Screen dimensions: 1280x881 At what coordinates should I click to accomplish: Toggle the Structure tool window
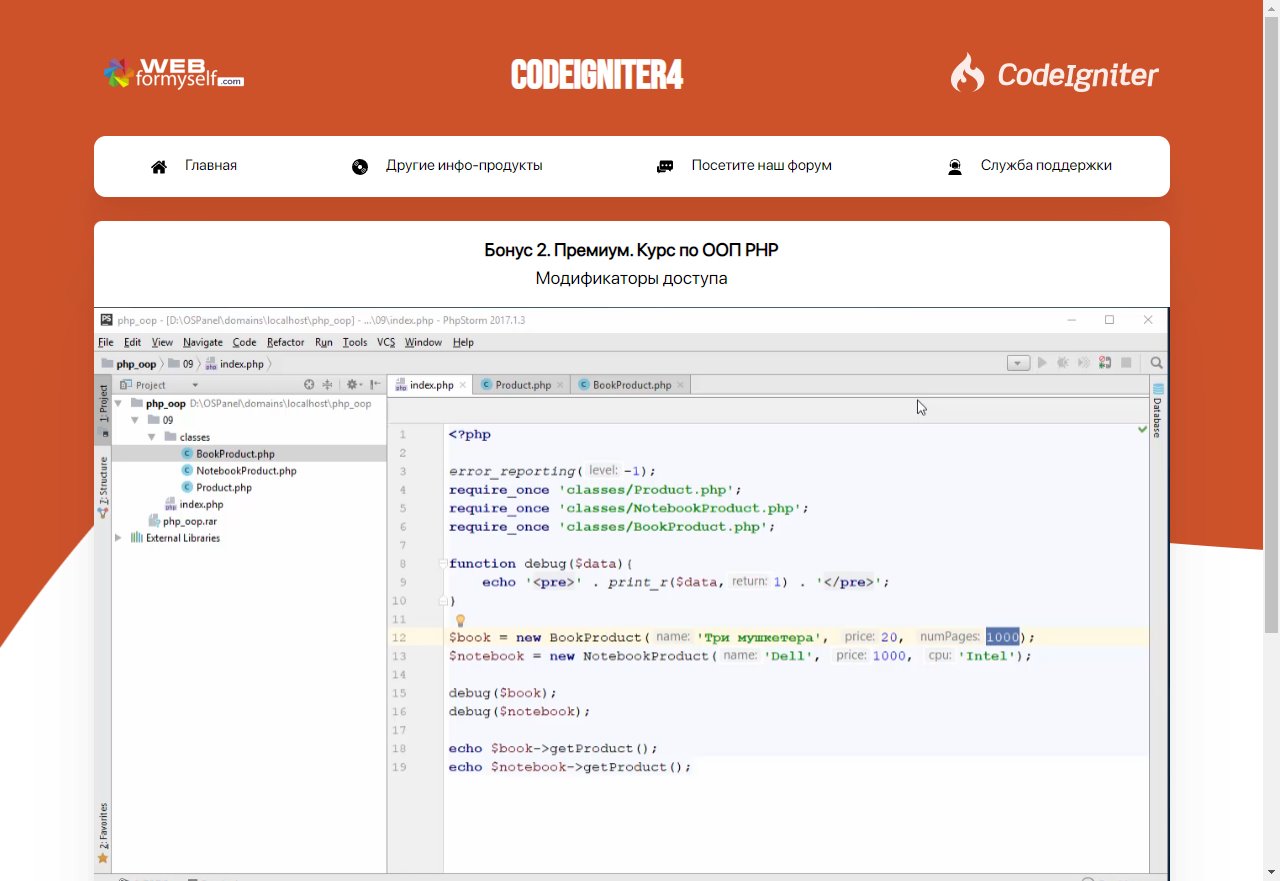(103, 486)
